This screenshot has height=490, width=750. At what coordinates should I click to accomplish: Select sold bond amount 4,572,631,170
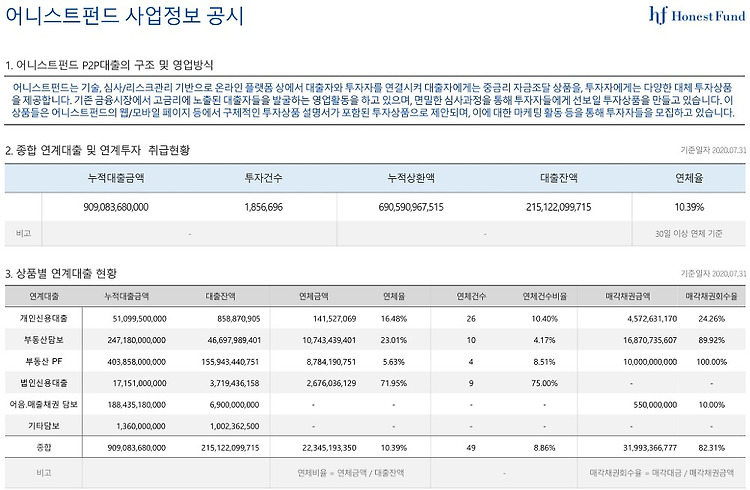pos(652,319)
